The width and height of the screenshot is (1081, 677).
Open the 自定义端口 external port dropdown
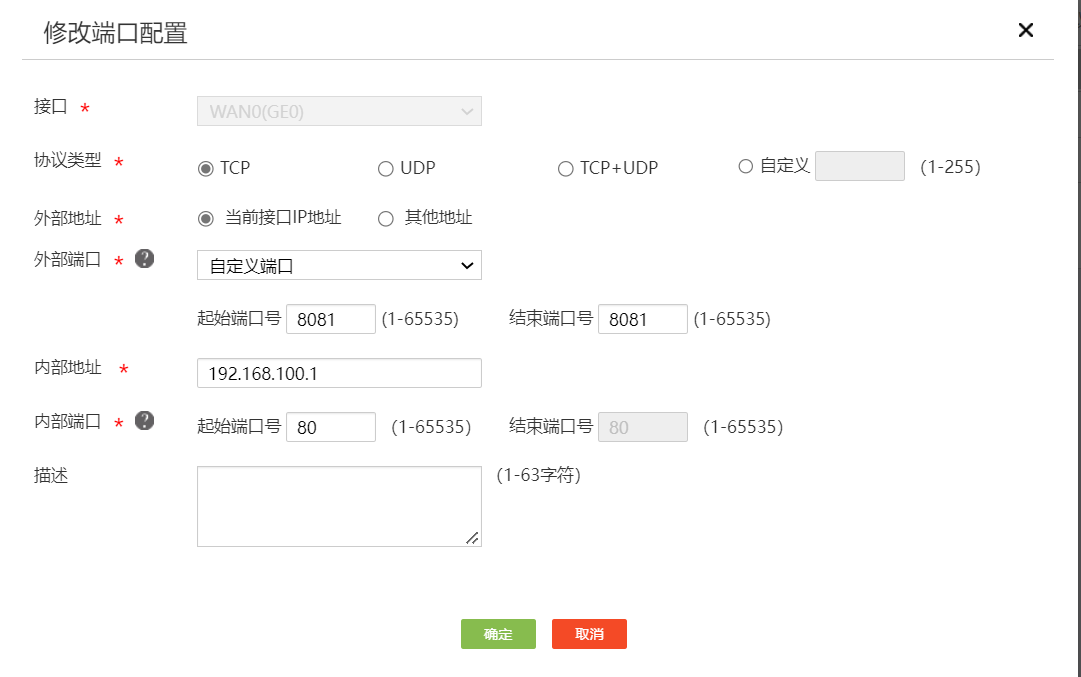339,265
